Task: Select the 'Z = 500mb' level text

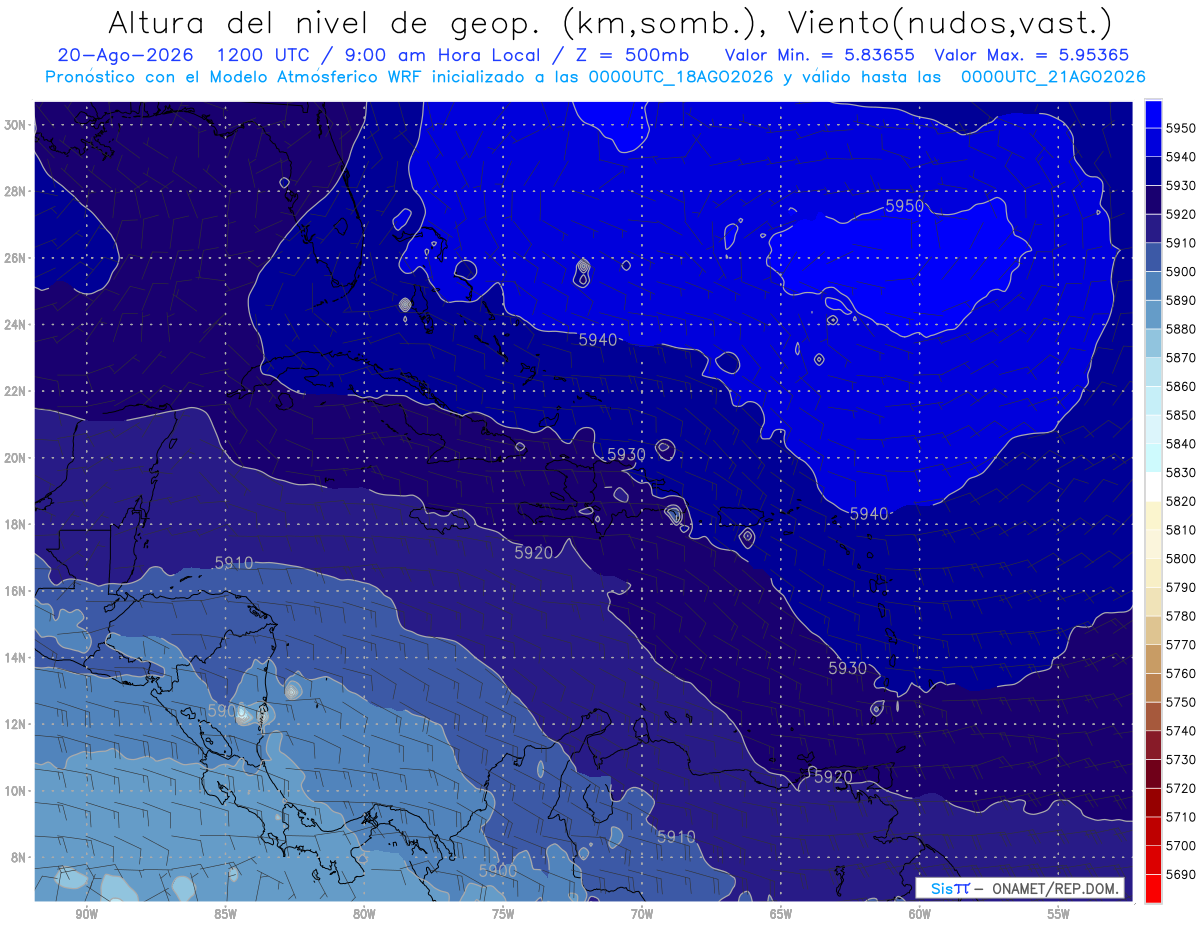Action: [631, 55]
